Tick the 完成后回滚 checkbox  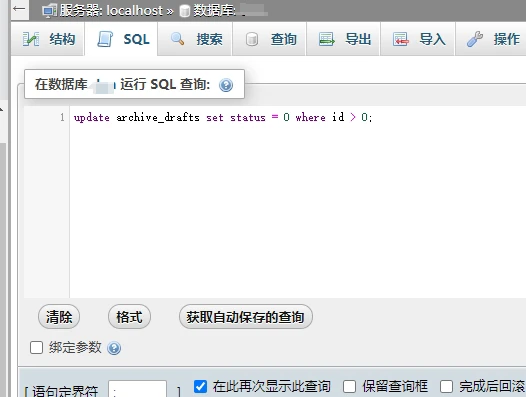click(x=446, y=386)
